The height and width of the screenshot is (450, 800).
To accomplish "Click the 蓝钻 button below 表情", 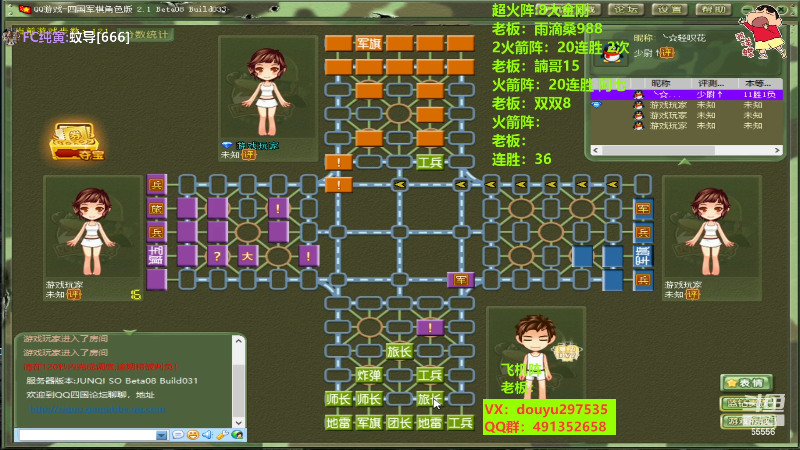I will (x=746, y=403).
